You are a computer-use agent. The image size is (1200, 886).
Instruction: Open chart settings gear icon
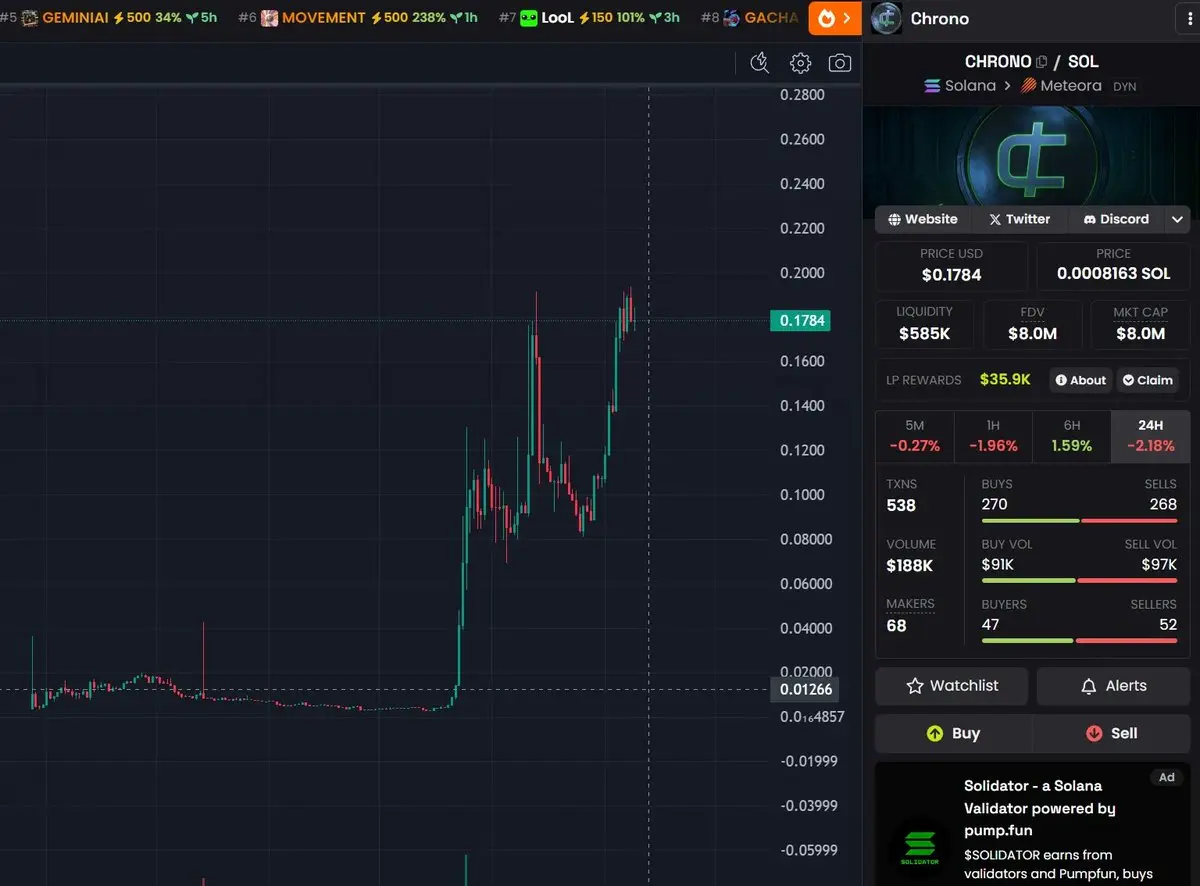point(800,63)
